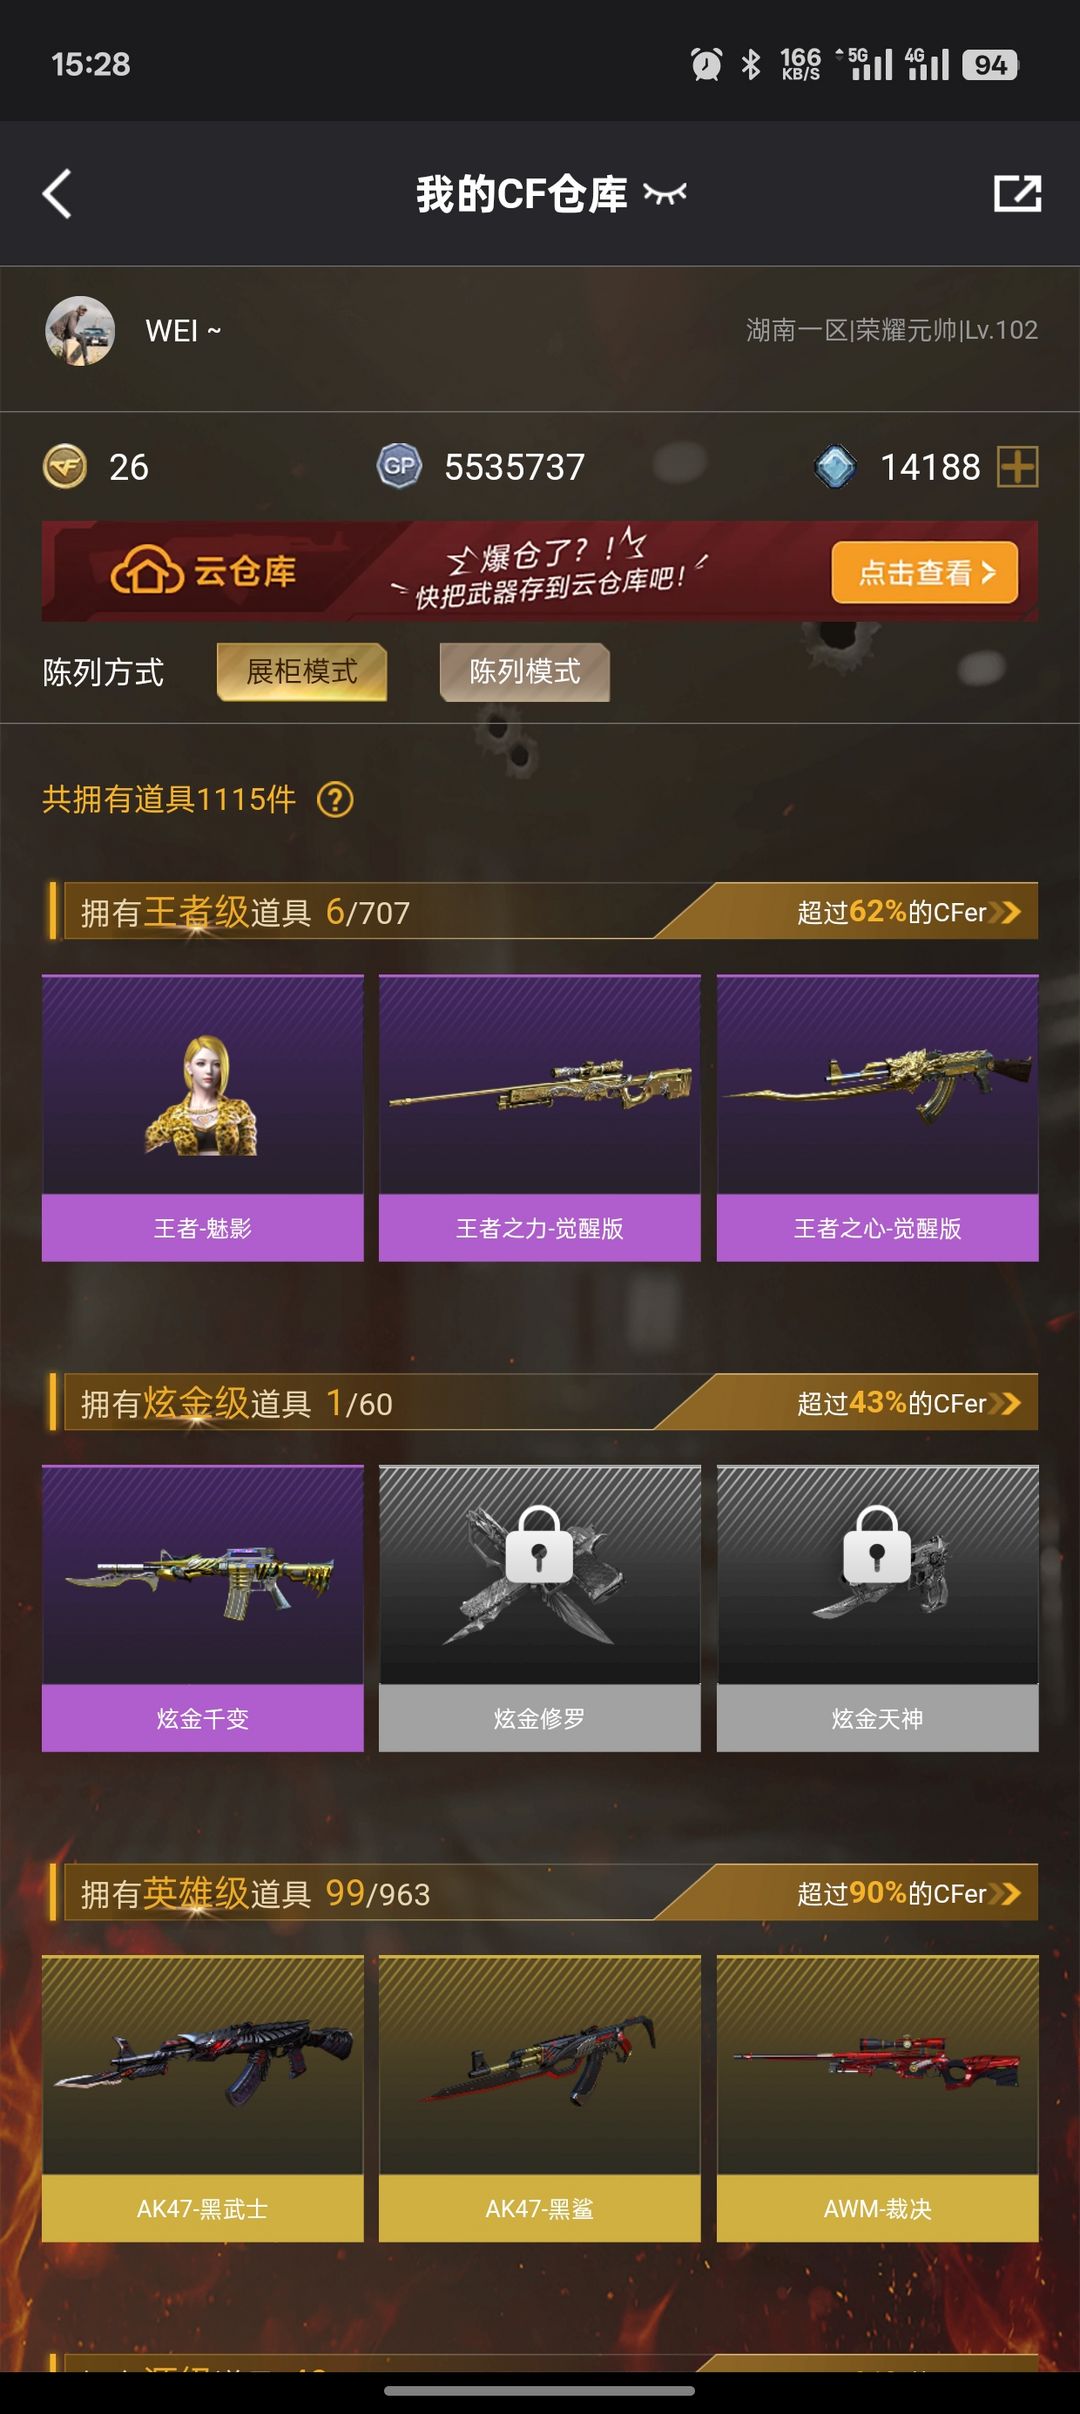Expand the 炫金级道具 section arrow

point(1005,1403)
